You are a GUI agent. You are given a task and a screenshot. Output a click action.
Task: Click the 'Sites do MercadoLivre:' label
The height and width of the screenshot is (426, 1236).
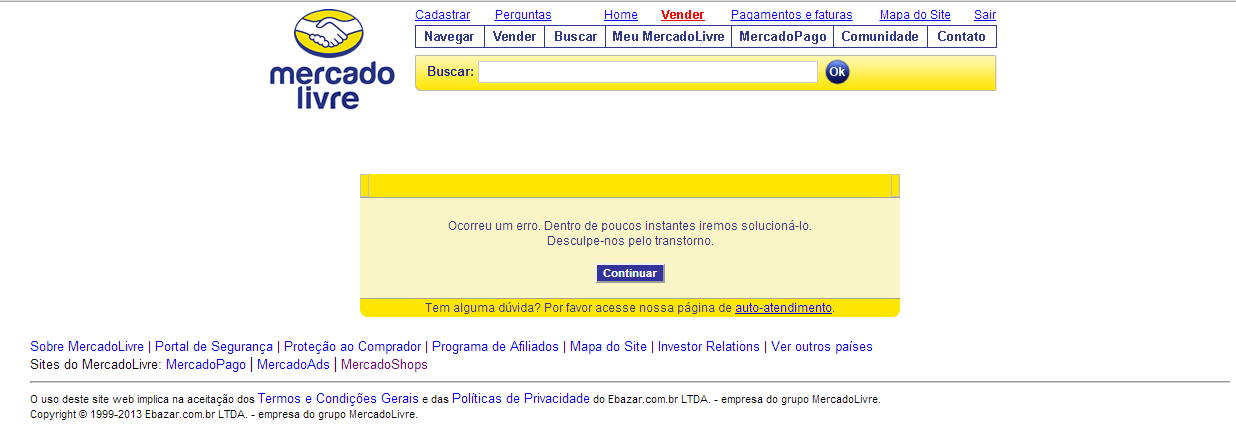pyautogui.click(x=96, y=365)
